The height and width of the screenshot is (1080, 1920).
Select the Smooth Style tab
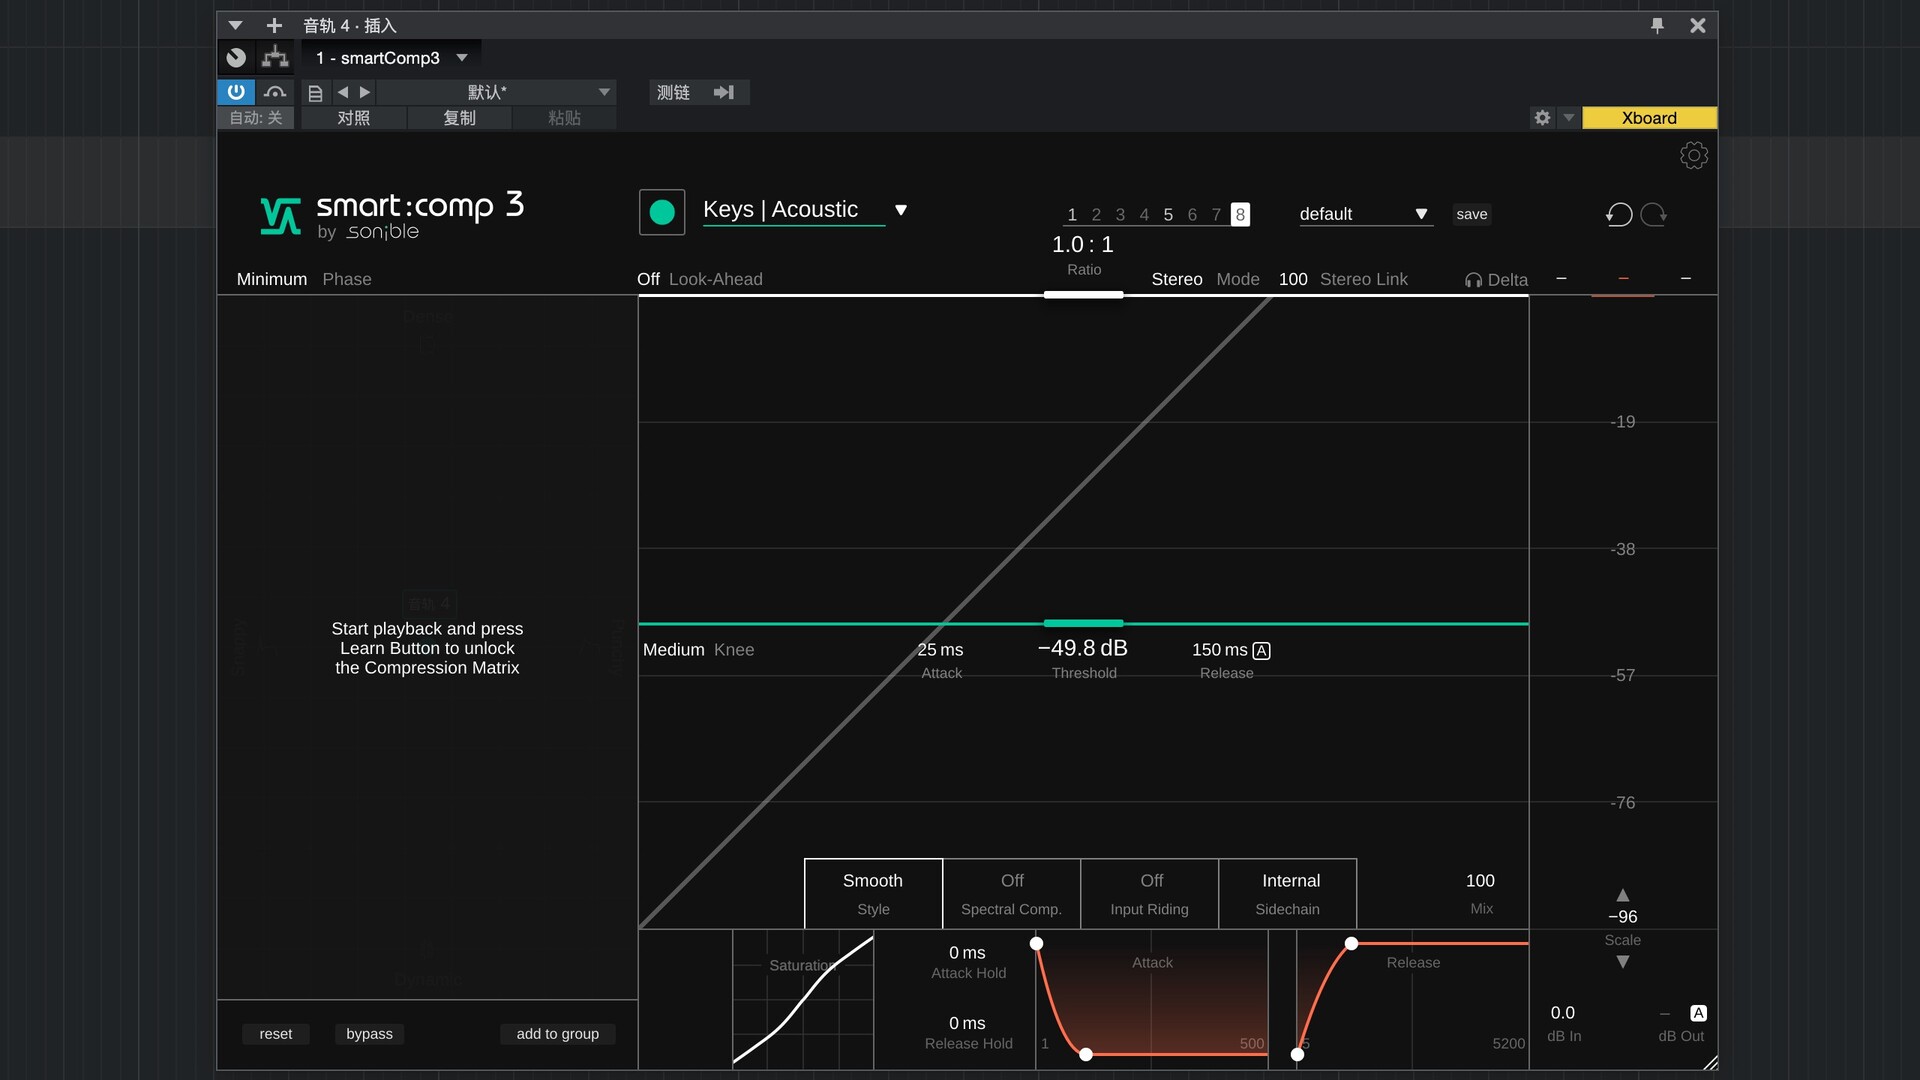872,893
